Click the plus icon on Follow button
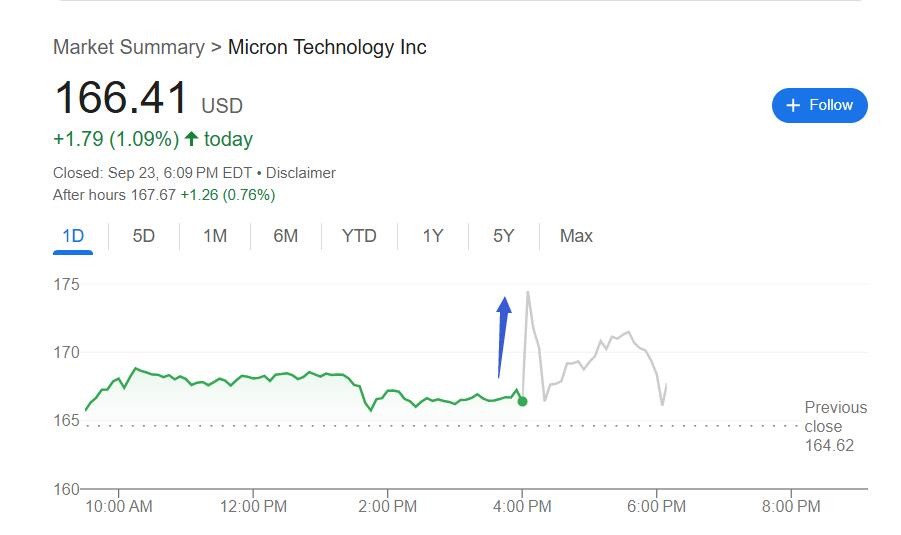 click(793, 105)
